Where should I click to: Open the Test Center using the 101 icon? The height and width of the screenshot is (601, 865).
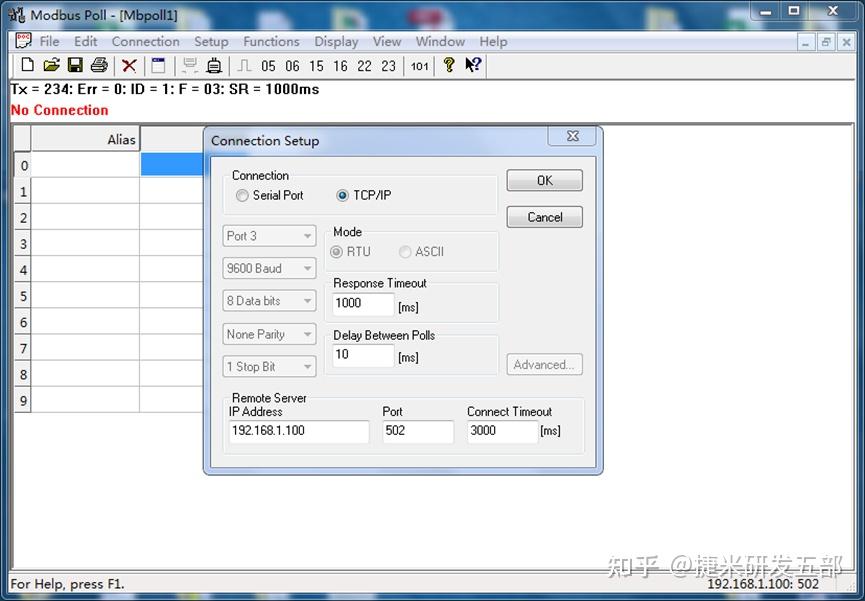pos(419,65)
